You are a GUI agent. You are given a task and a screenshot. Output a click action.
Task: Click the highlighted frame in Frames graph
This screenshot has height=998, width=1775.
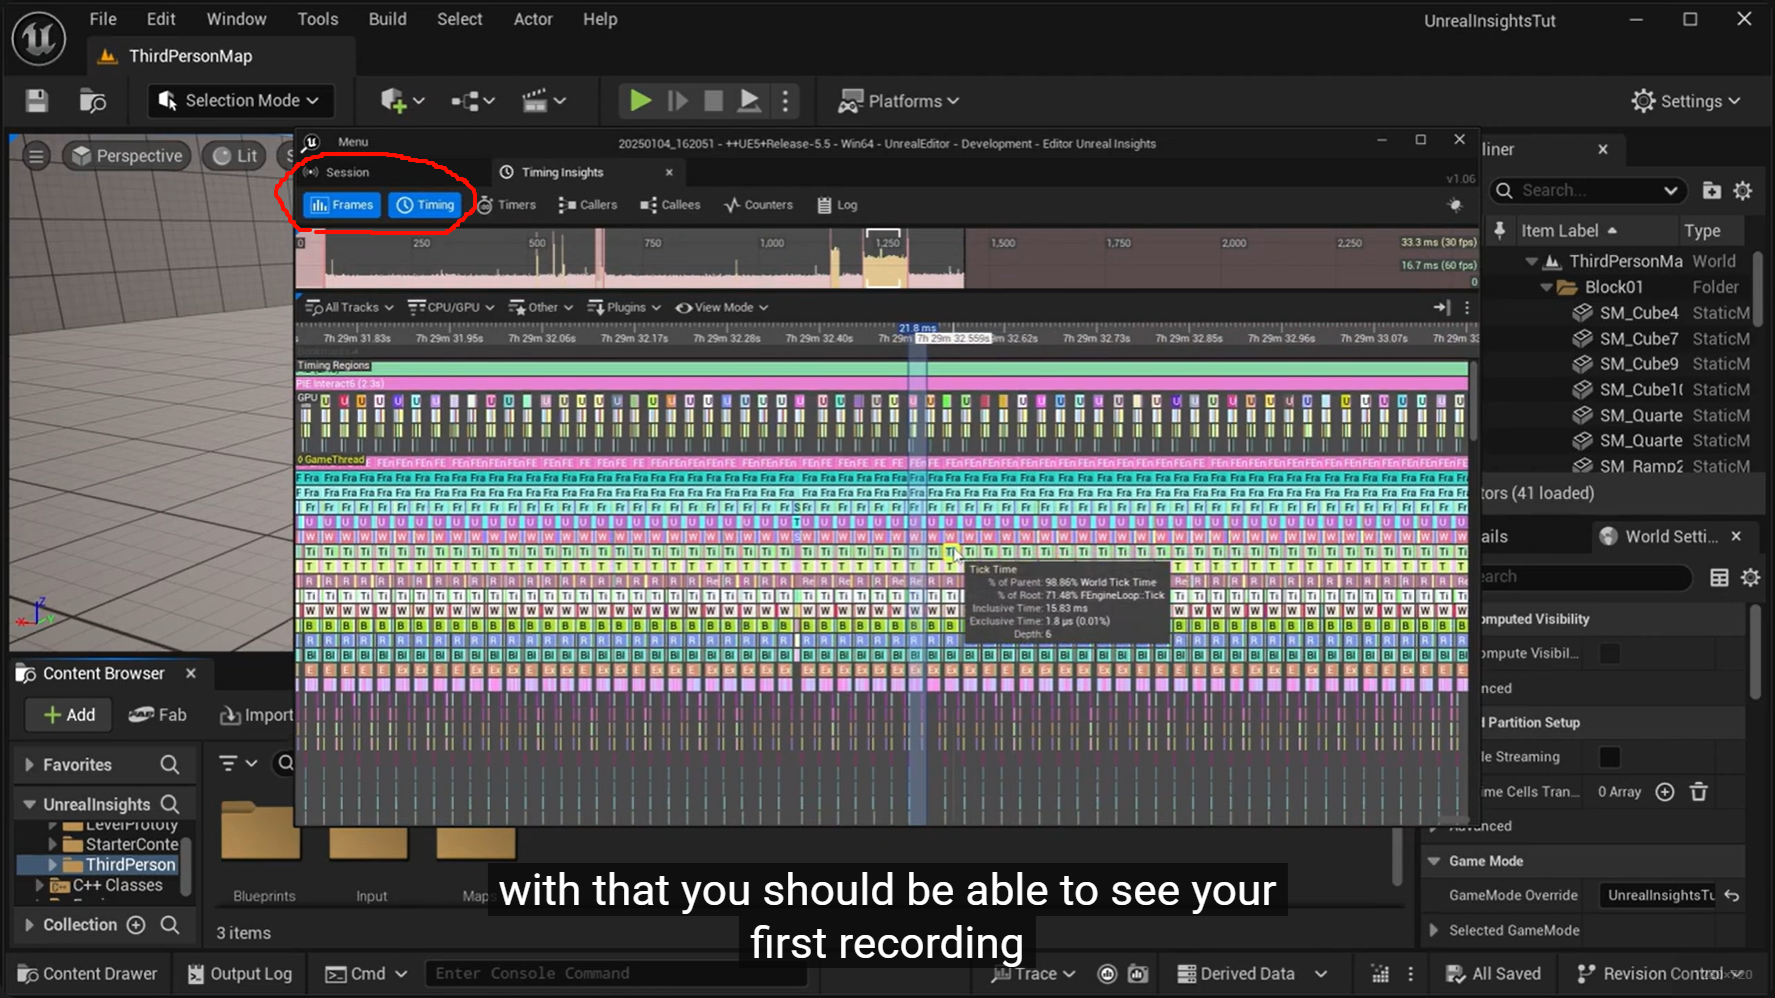[886, 260]
